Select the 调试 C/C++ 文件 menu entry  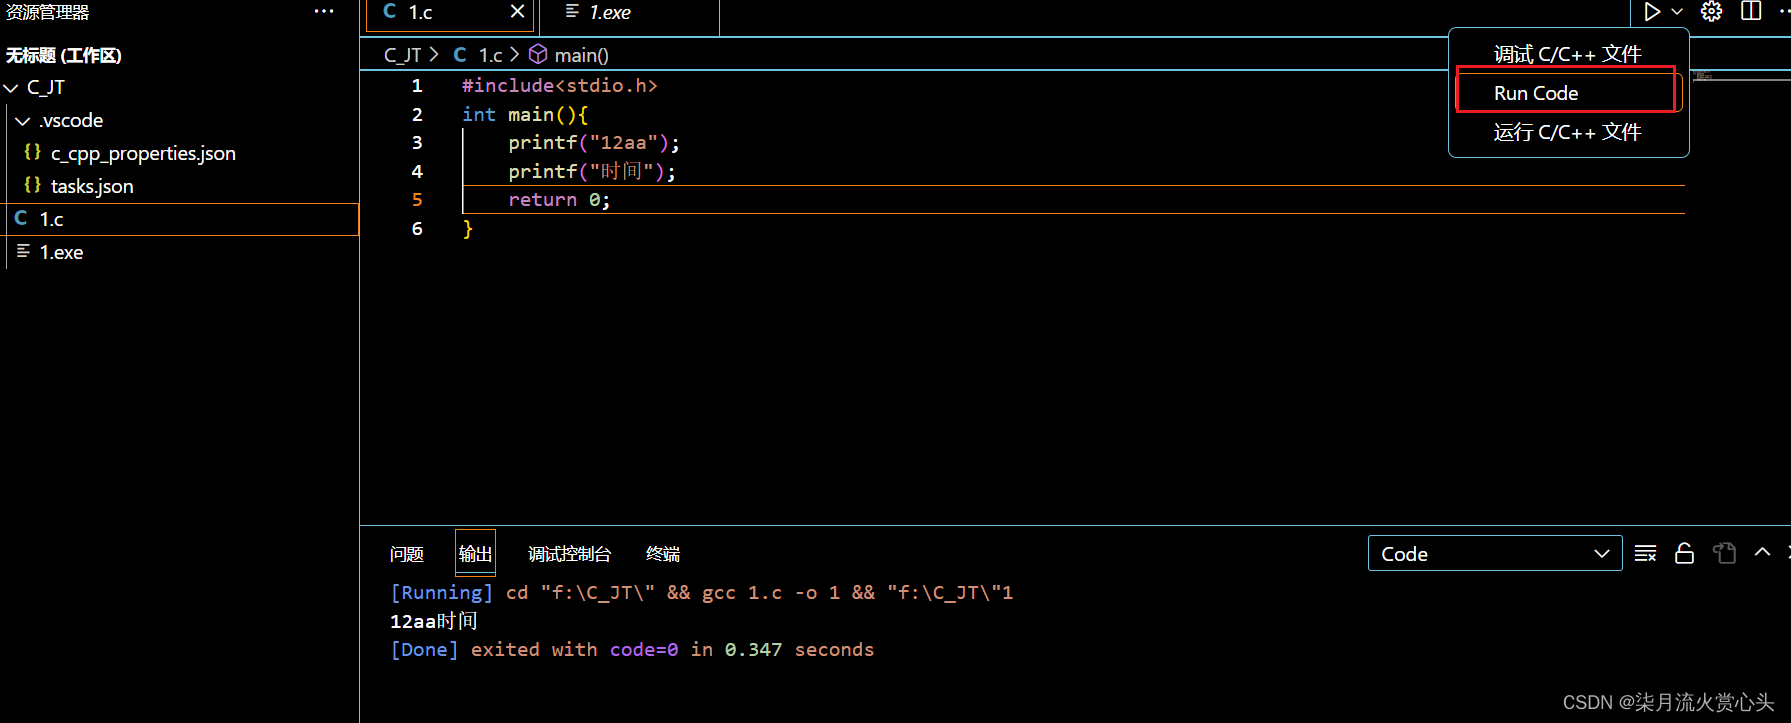point(1567,54)
